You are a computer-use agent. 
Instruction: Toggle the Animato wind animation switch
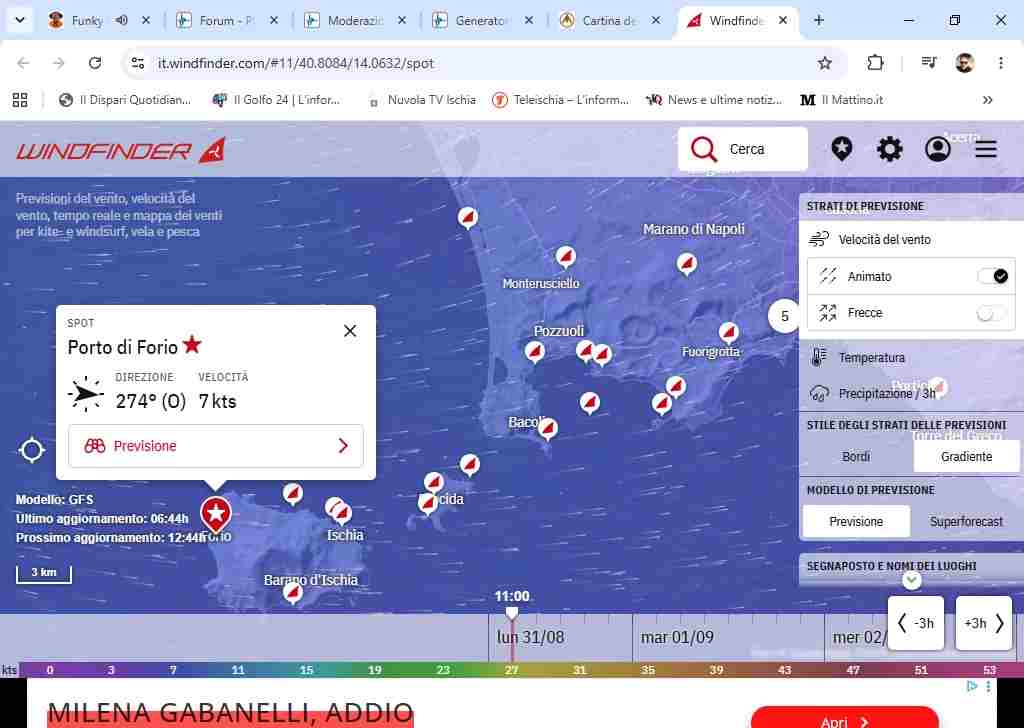click(x=993, y=276)
